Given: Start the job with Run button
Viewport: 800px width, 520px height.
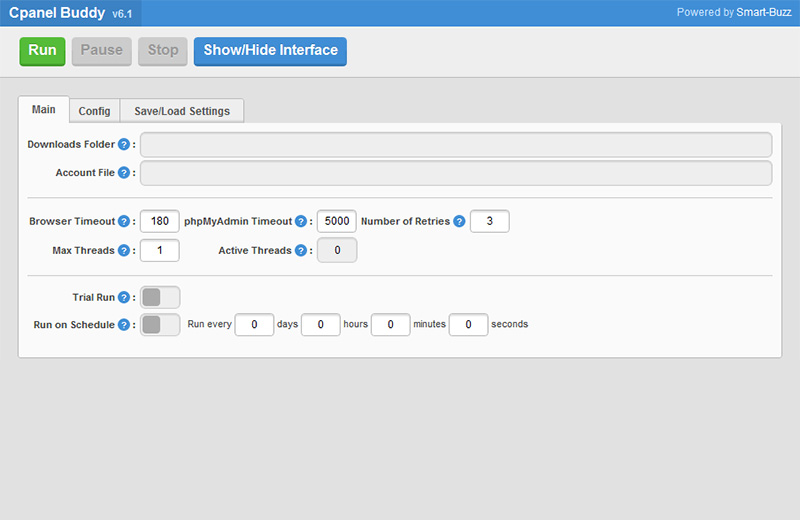Looking at the screenshot, I should pyautogui.click(x=42, y=51).
